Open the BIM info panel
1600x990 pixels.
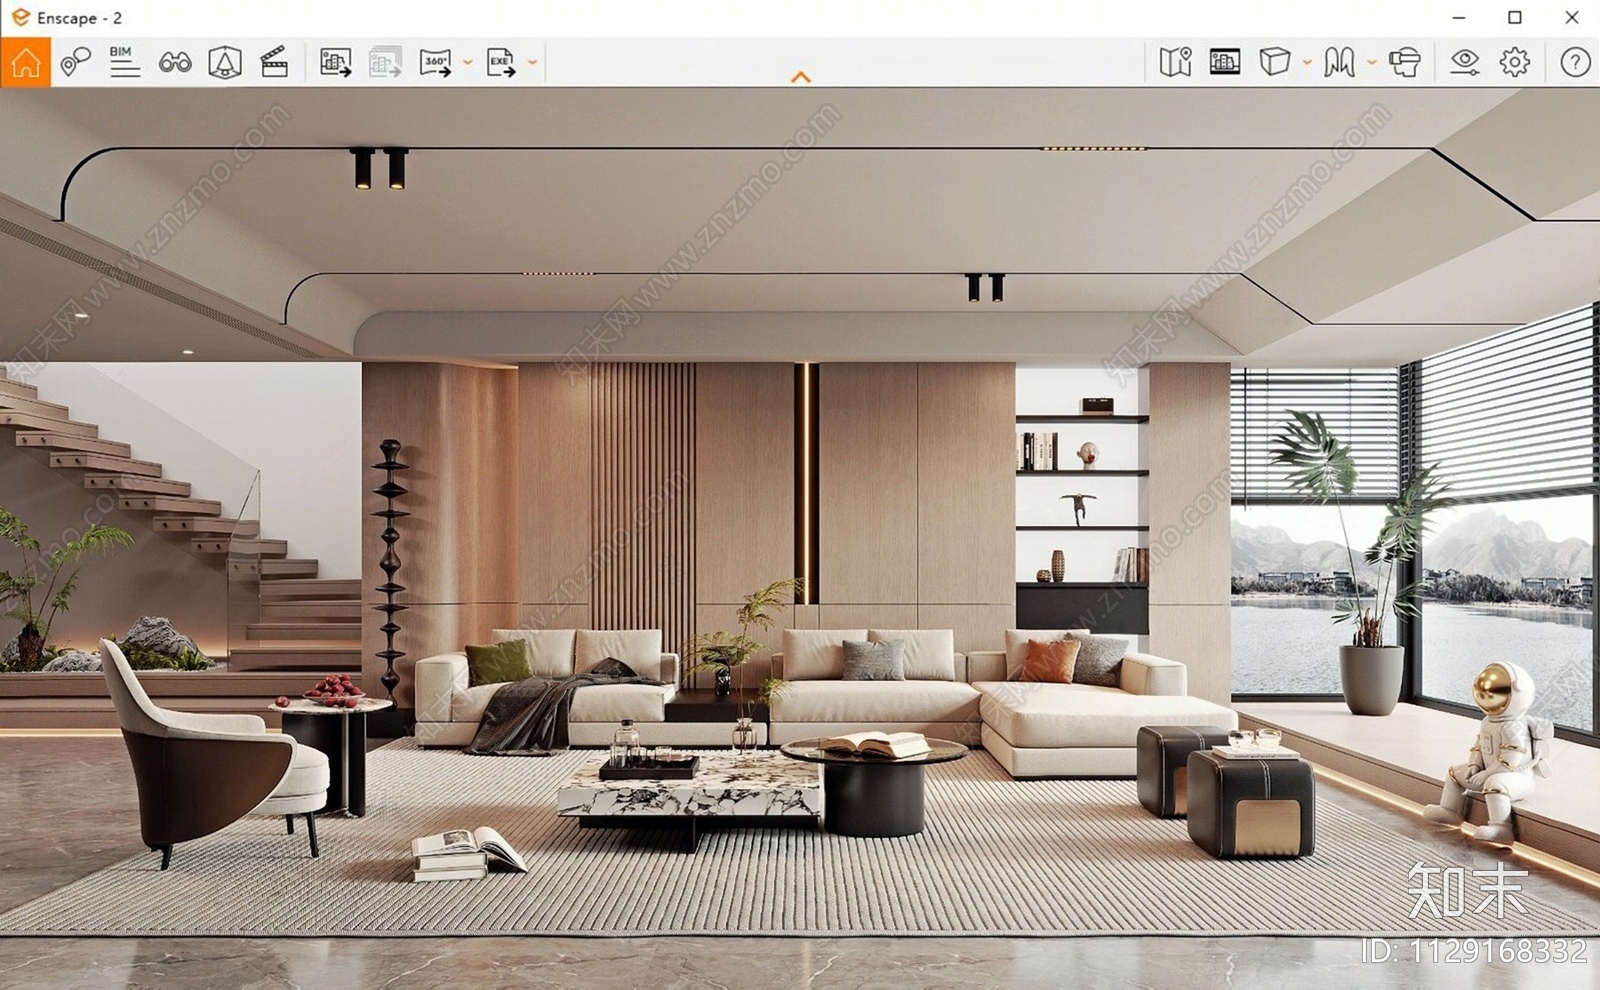pyautogui.click(x=124, y=62)
